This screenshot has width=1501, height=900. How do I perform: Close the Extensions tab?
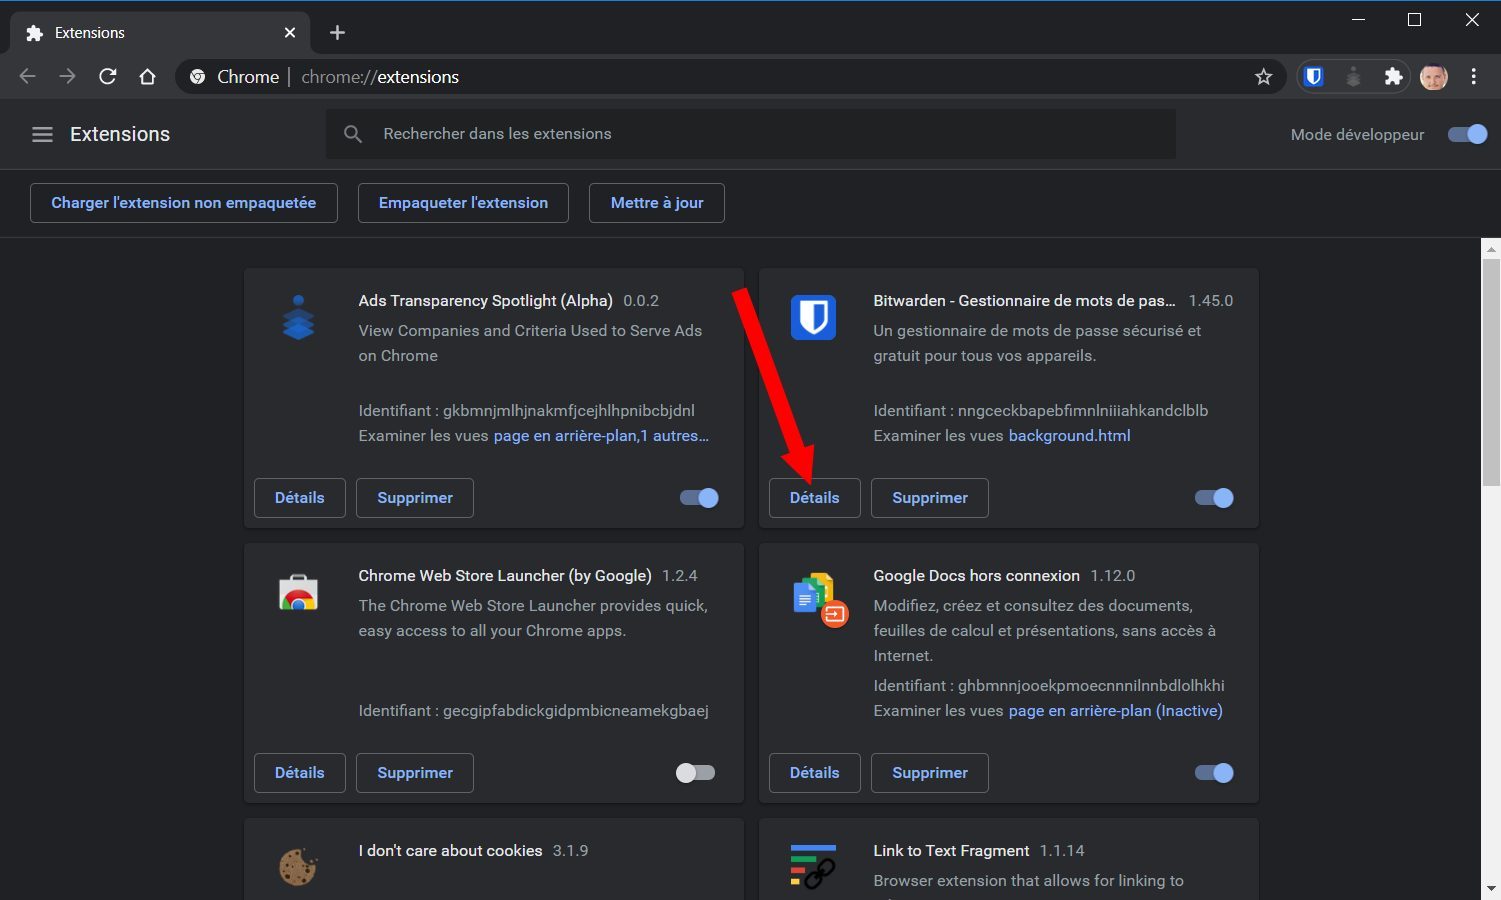coord(290,33)
